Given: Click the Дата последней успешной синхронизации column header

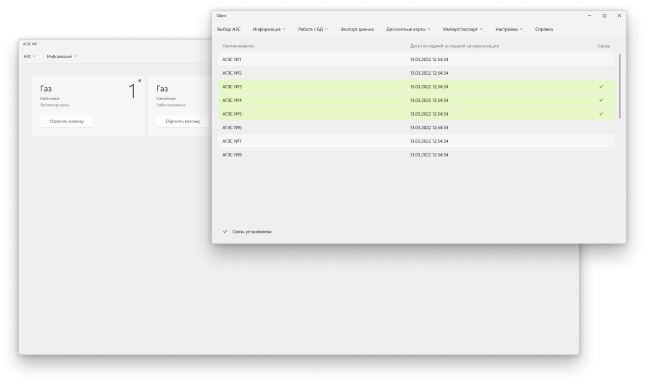Looking at the screenshot, I should 454,46.
